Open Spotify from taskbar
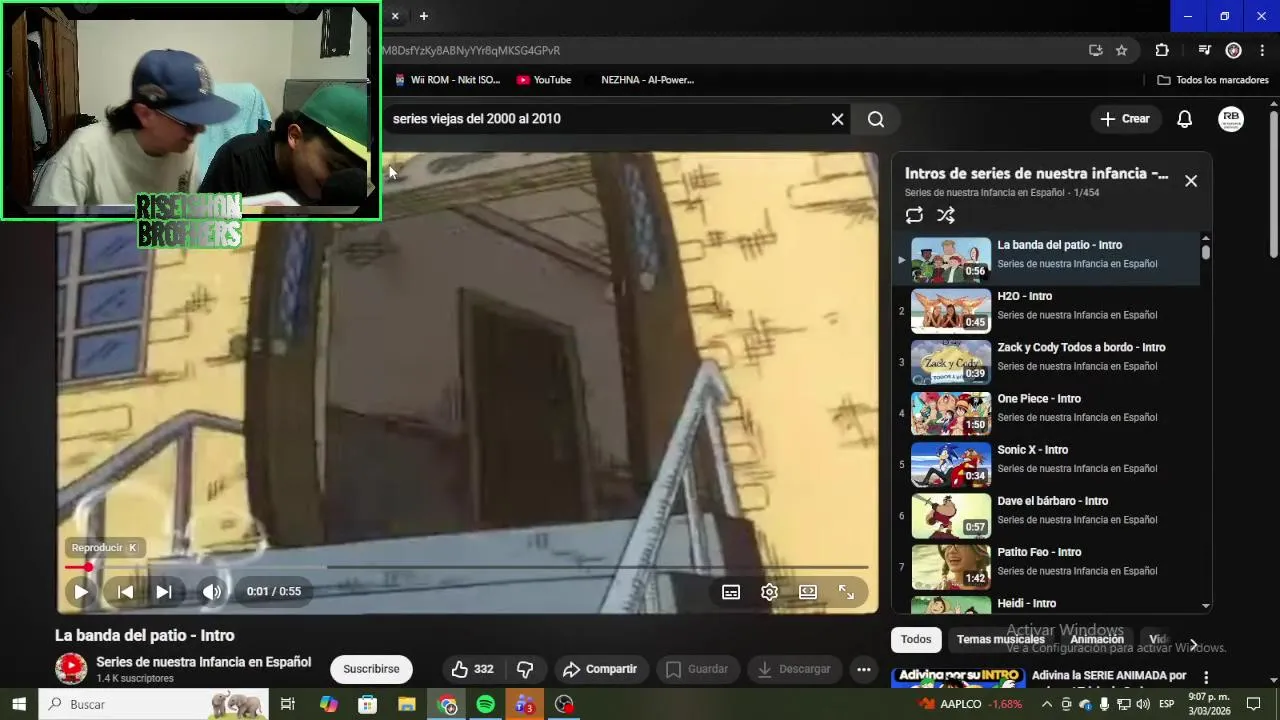The height and width of the screenshot is (720, 1280). [x=486, y=704]
